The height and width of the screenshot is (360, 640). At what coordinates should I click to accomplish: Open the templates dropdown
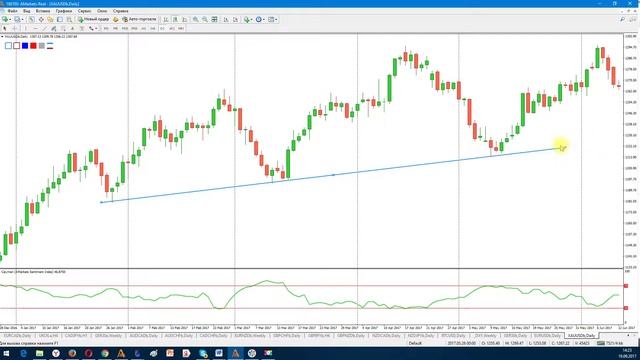[272, 19]
